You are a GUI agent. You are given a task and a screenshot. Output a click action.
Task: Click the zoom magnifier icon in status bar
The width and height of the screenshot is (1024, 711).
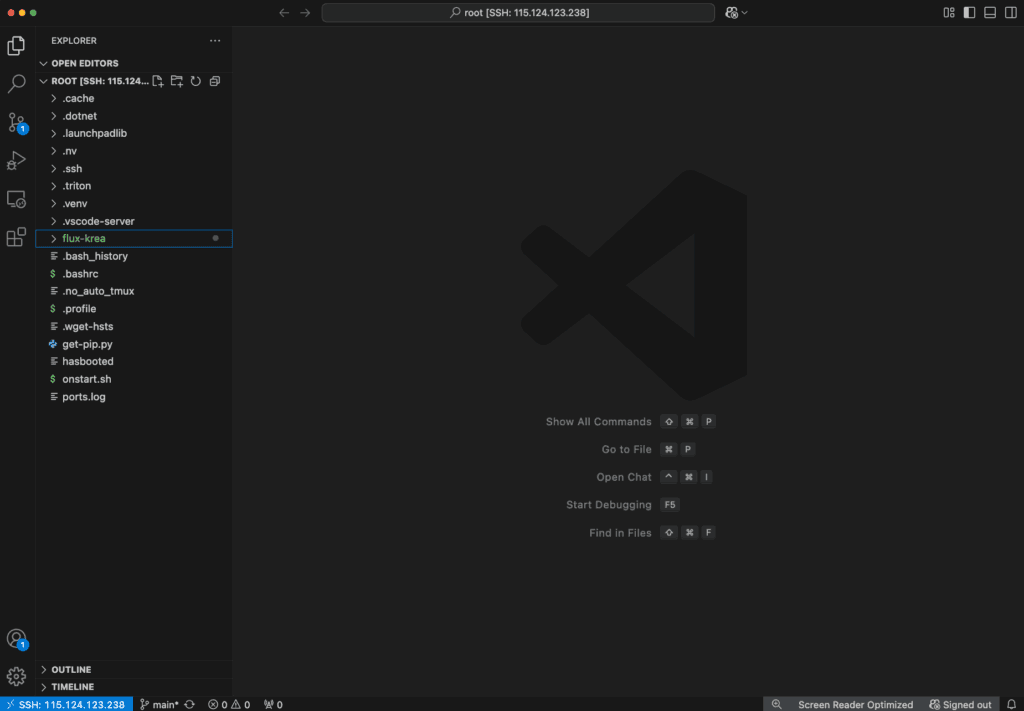coord(776,704)
